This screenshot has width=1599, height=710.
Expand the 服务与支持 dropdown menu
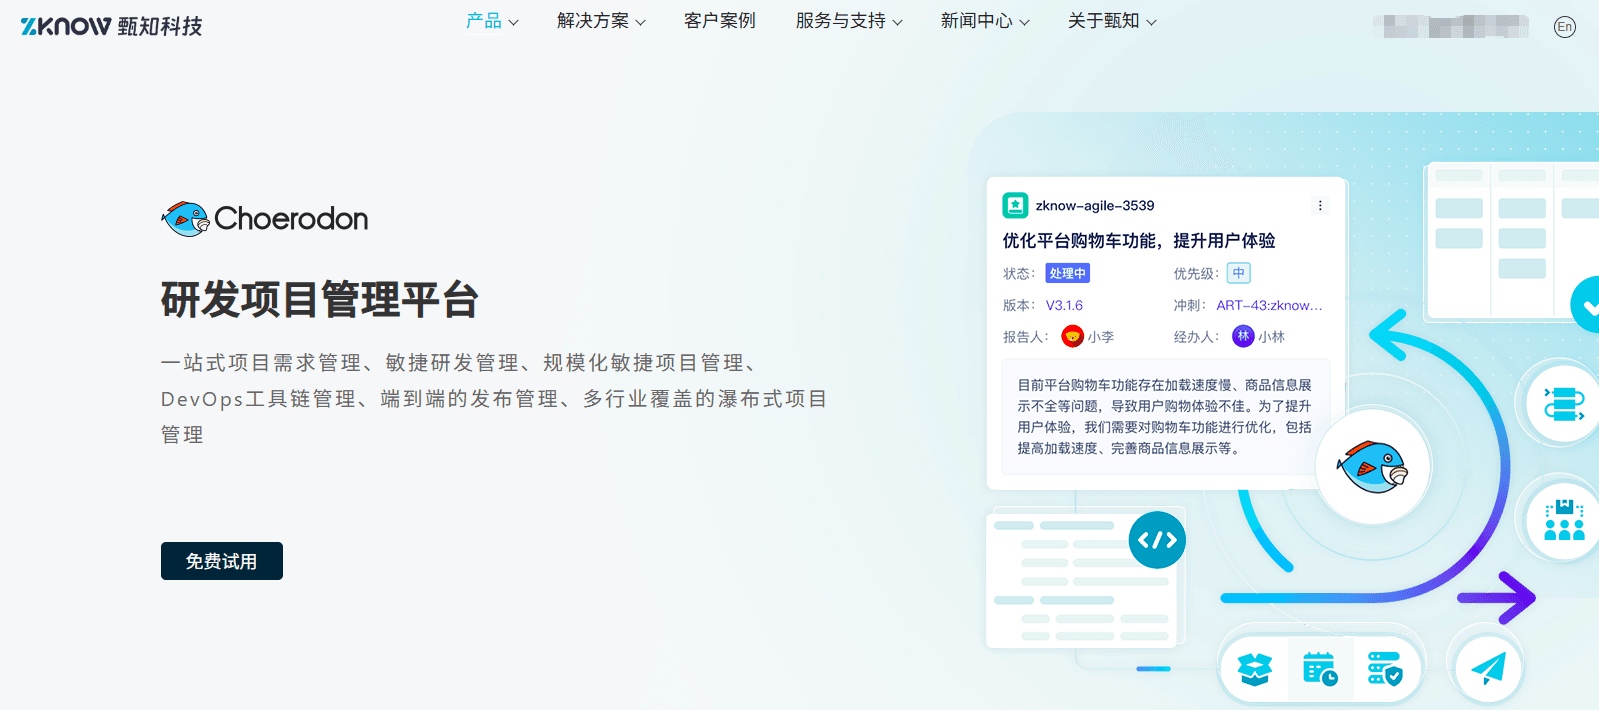pyautogui.click(x=849, y=21)
